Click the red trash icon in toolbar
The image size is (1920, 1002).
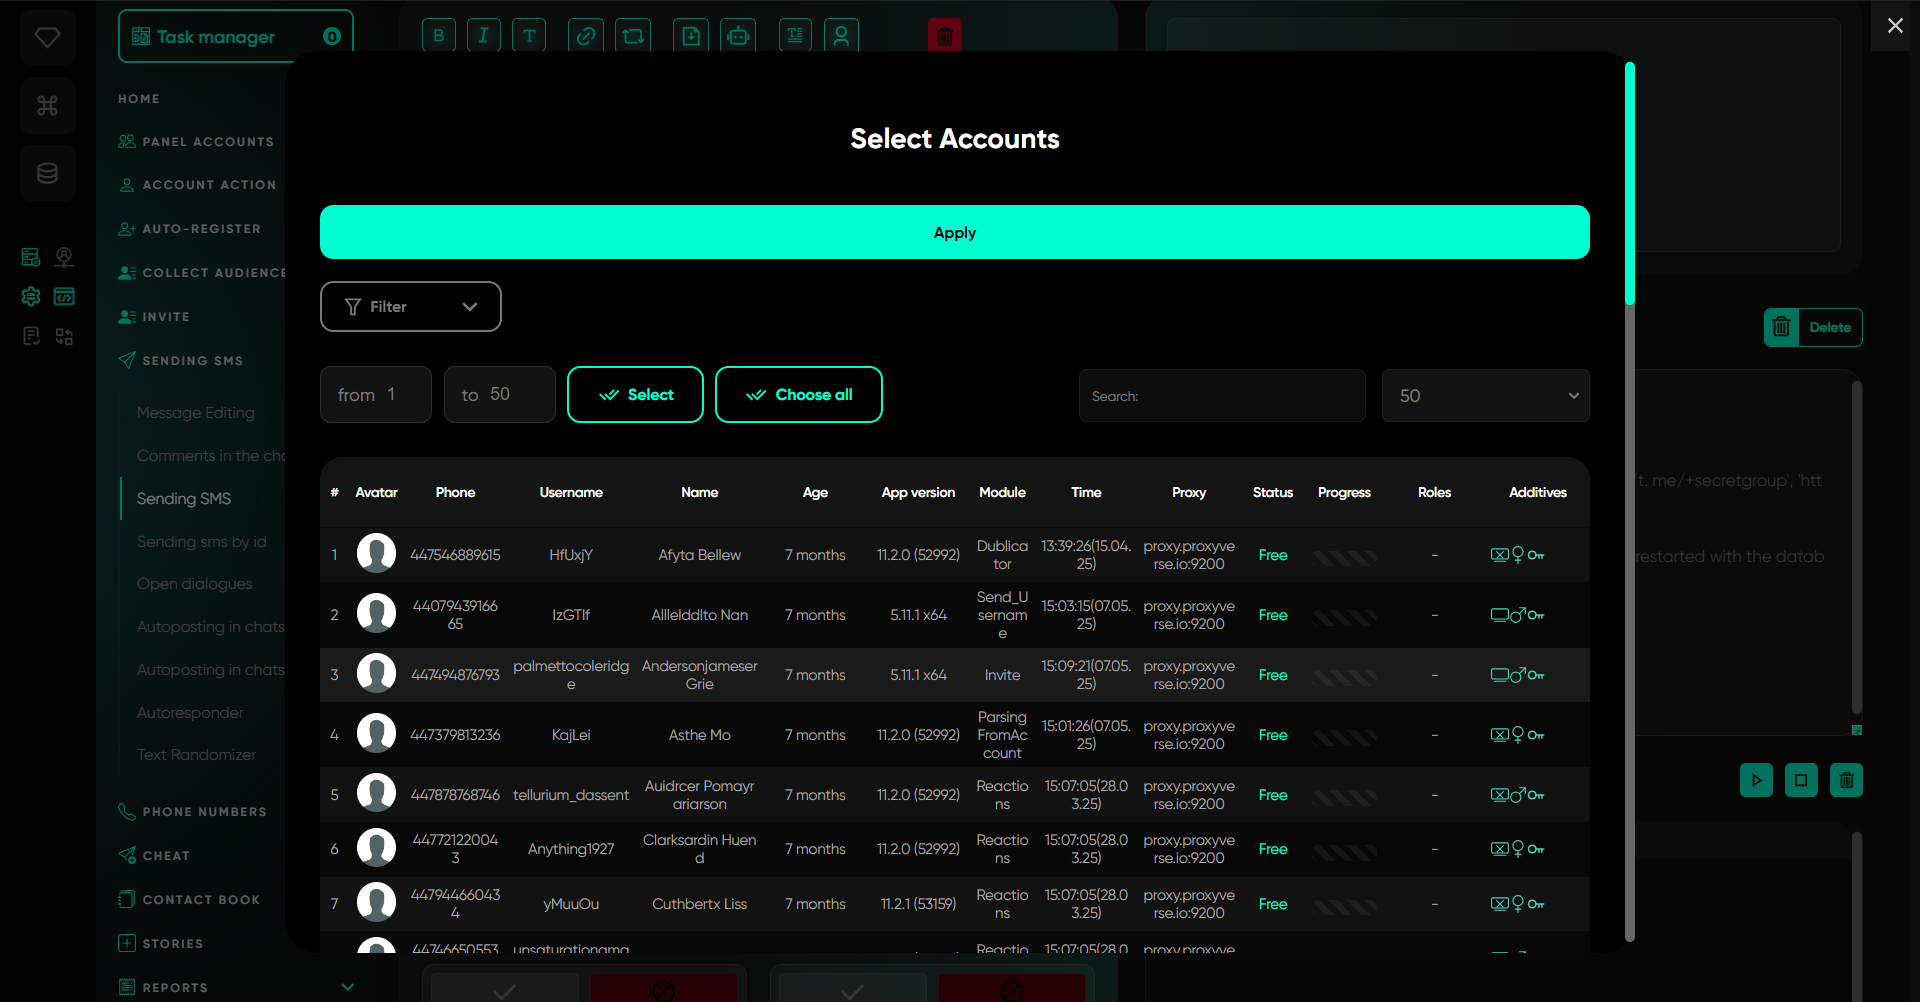click(944, 36)
